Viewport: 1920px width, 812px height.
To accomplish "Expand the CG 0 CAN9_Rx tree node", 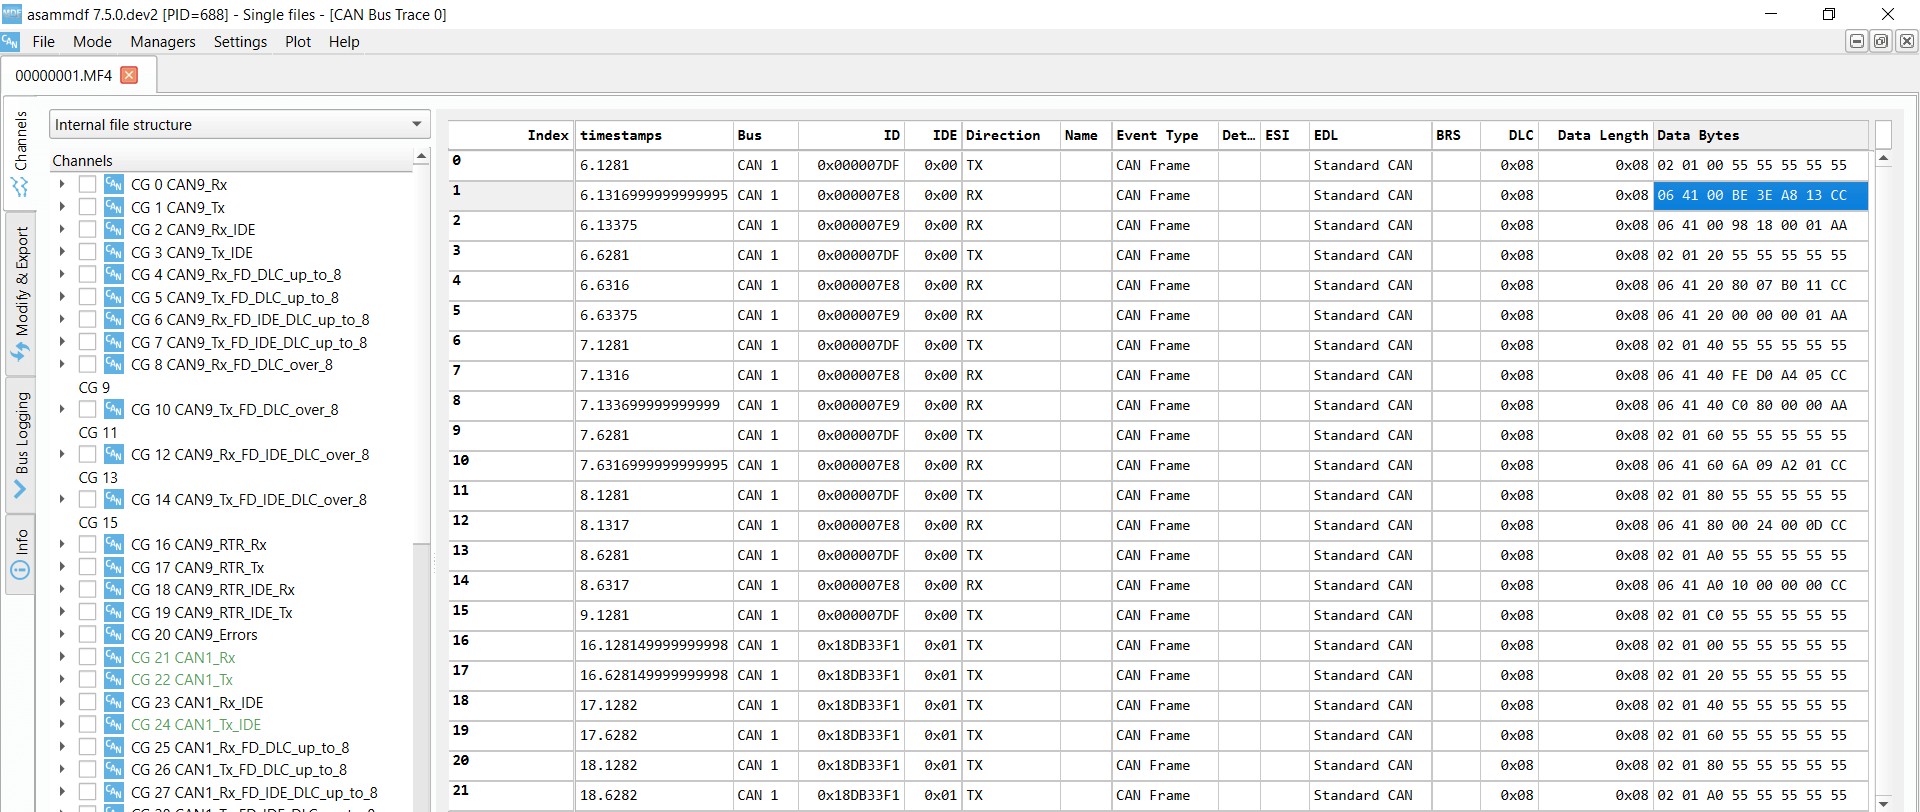I will 62,185.
